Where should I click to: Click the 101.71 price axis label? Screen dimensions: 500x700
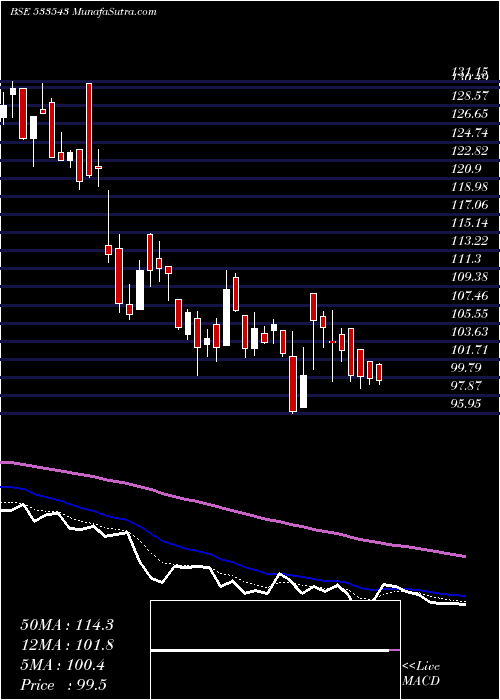tap(470, 350)
